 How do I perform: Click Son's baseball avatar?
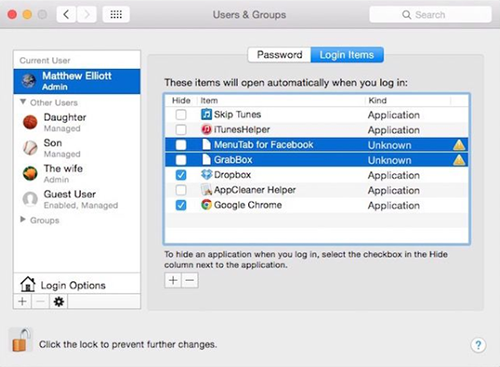coord(30,148)
